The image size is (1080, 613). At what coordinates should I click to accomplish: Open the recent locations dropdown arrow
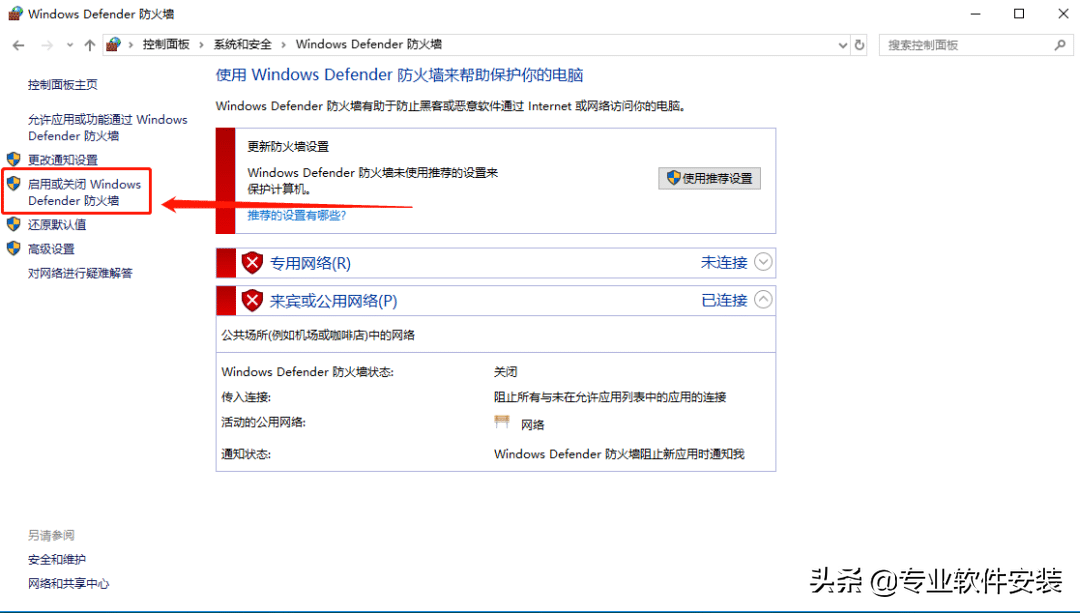pos(70,45)
